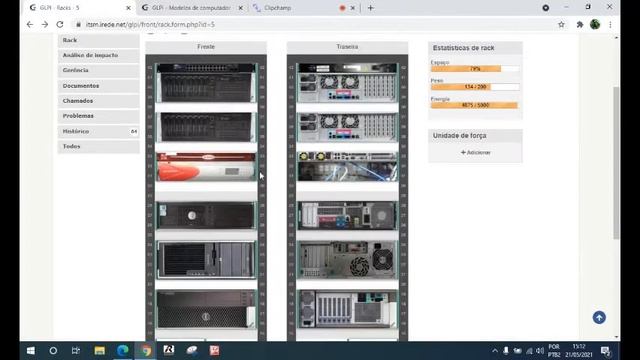This screenshot has width=640, height=360.
Task: Open the browser extensions puzzle icon
Action: coord(580,24)
